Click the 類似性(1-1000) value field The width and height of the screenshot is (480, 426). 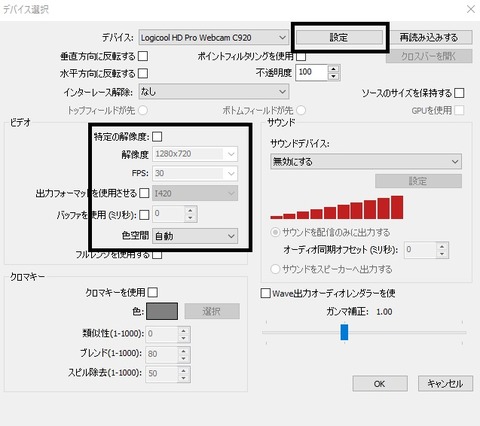[x=162, y=334]
